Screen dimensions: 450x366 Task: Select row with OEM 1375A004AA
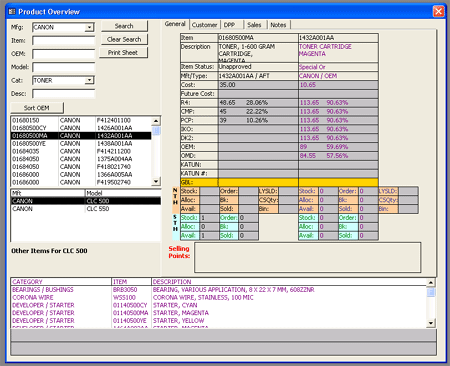pyautogui.click(x=81, y=159)
